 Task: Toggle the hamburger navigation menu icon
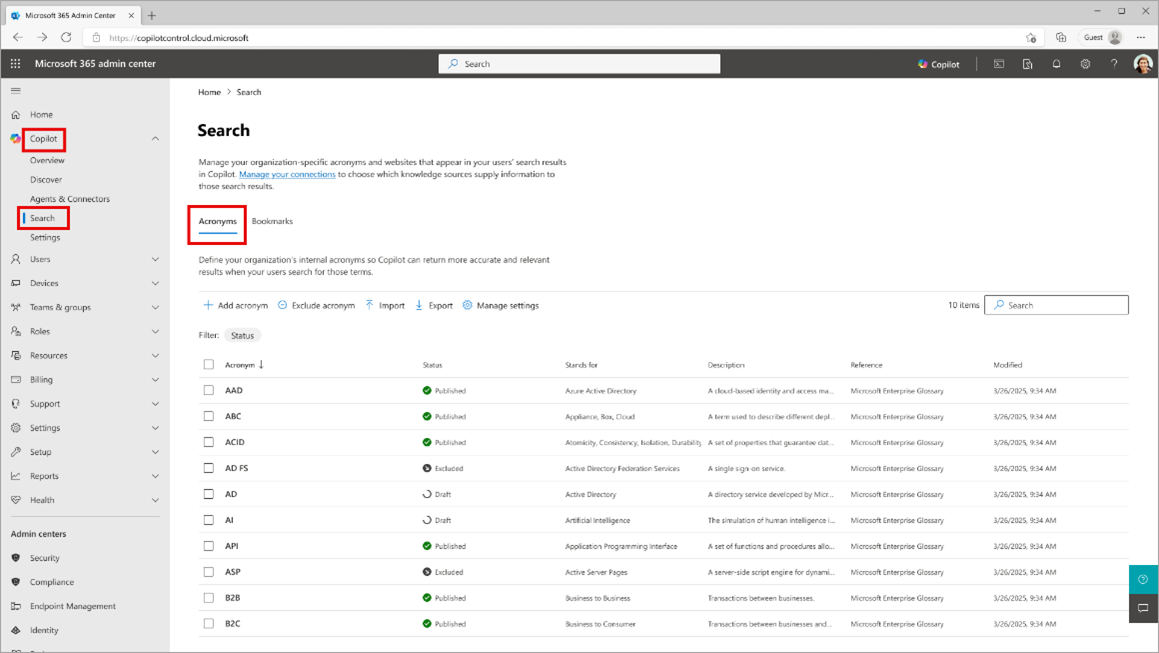click(x=16, y=91)
